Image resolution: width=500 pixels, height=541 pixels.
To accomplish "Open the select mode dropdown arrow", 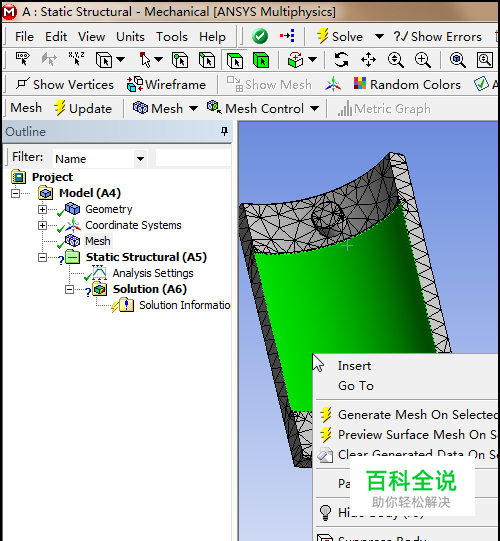I will [120, 60].
